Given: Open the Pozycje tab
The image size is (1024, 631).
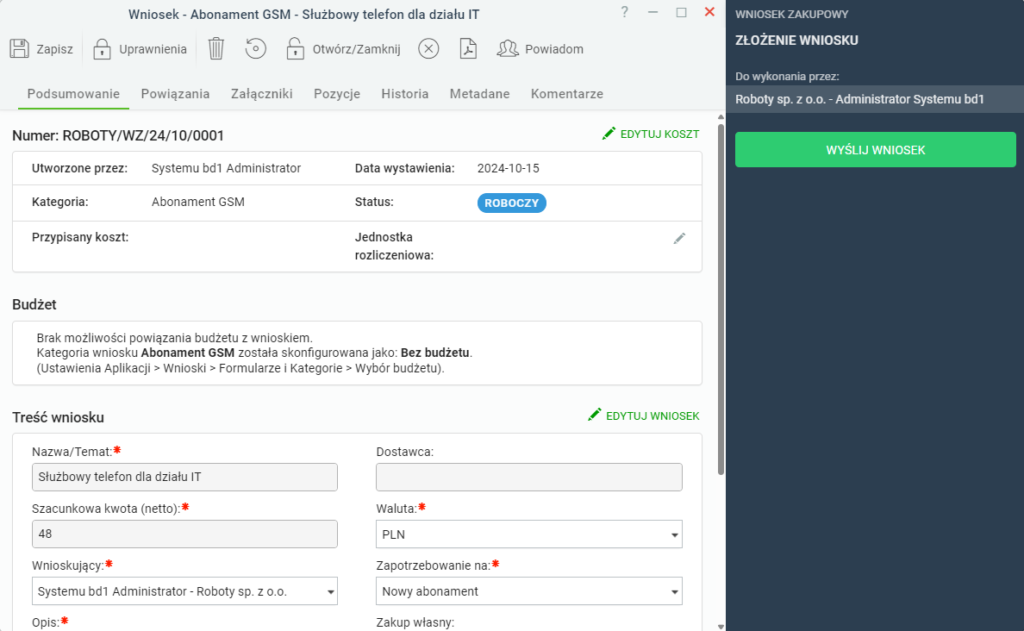Looking at the screenshot, I should (337, 94).
